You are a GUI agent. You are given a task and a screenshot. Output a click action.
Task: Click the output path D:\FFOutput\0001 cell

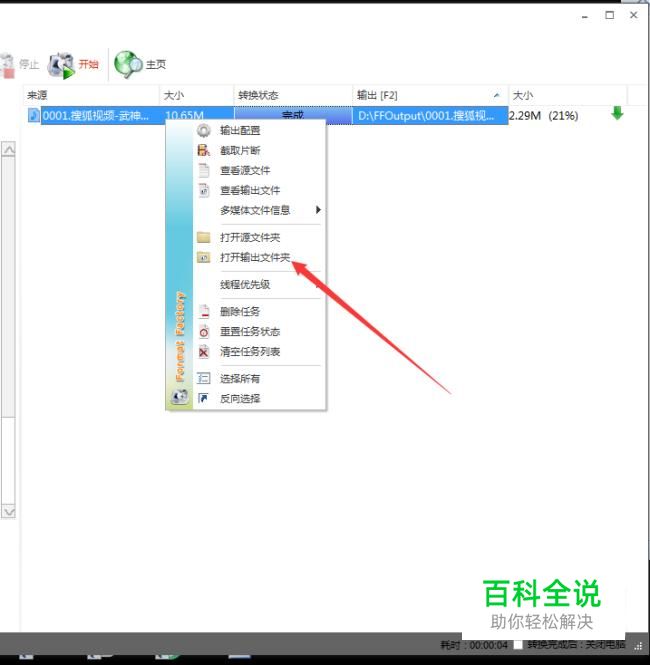tap(430, 115)
